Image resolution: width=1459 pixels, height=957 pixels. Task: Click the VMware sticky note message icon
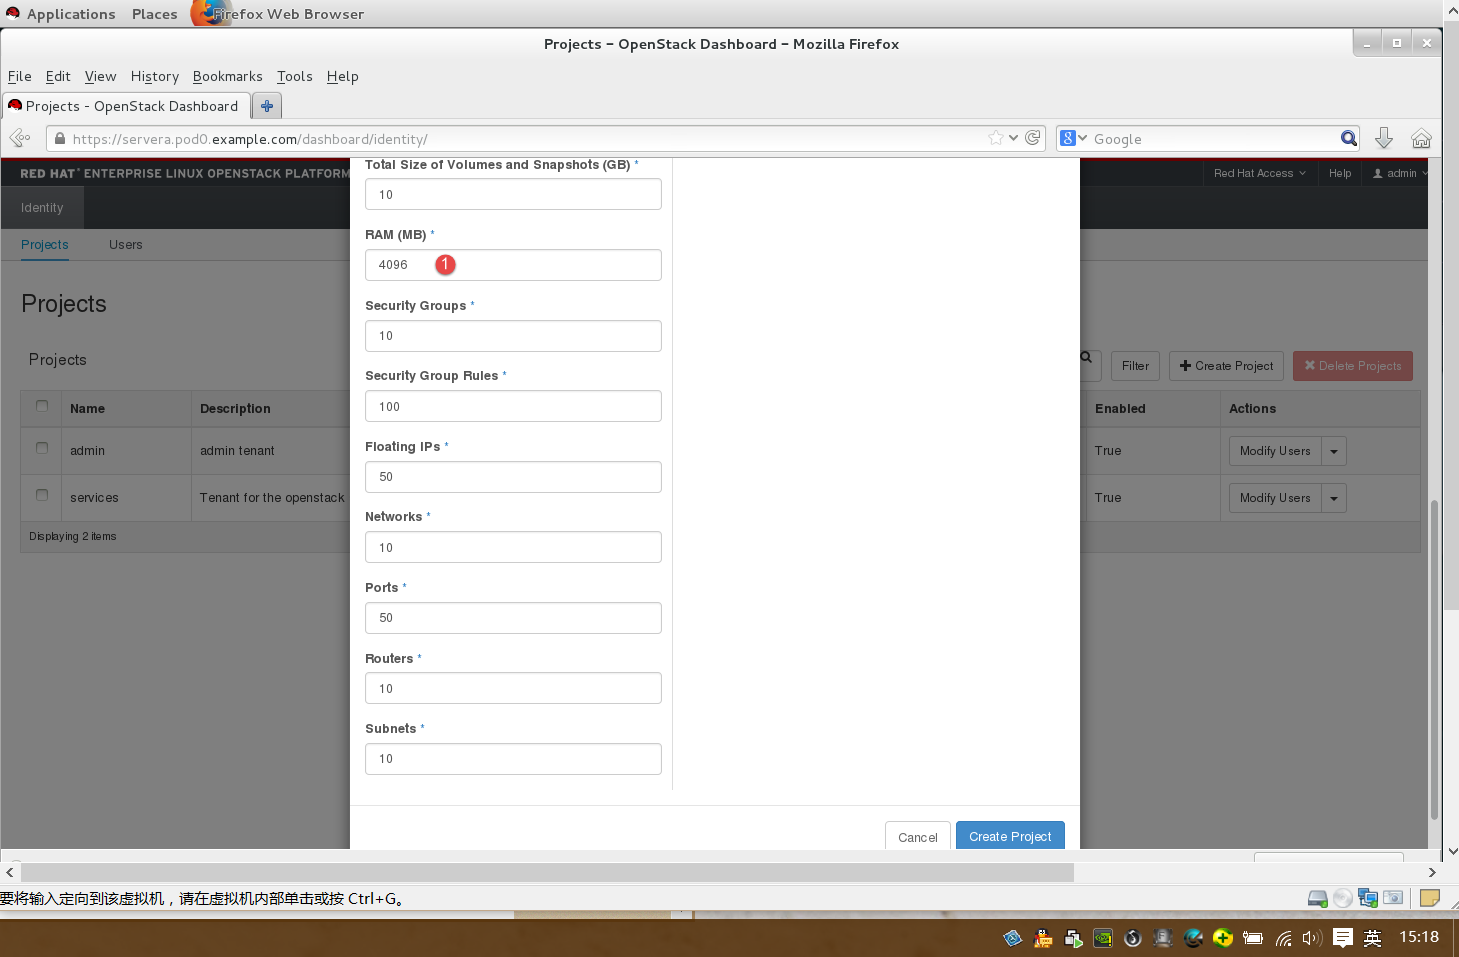coord(1429,898)
